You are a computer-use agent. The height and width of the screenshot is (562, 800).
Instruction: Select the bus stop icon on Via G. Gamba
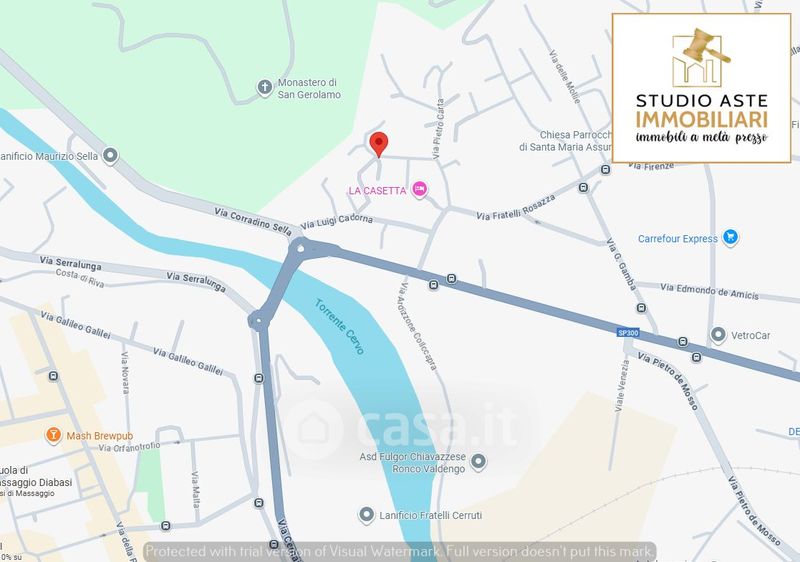(x=641, y=308)
